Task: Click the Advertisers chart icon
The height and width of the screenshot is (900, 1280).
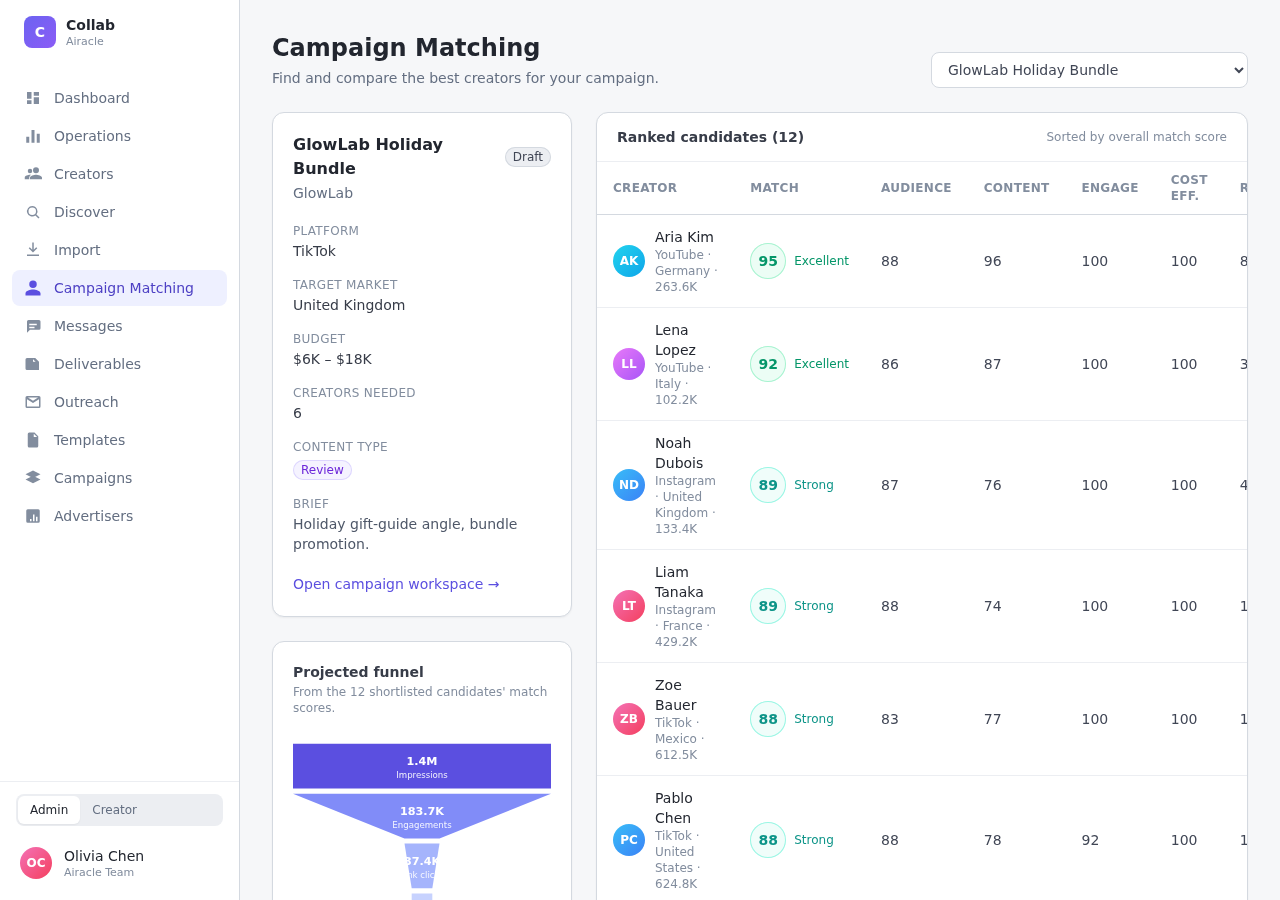Action: 33,516
